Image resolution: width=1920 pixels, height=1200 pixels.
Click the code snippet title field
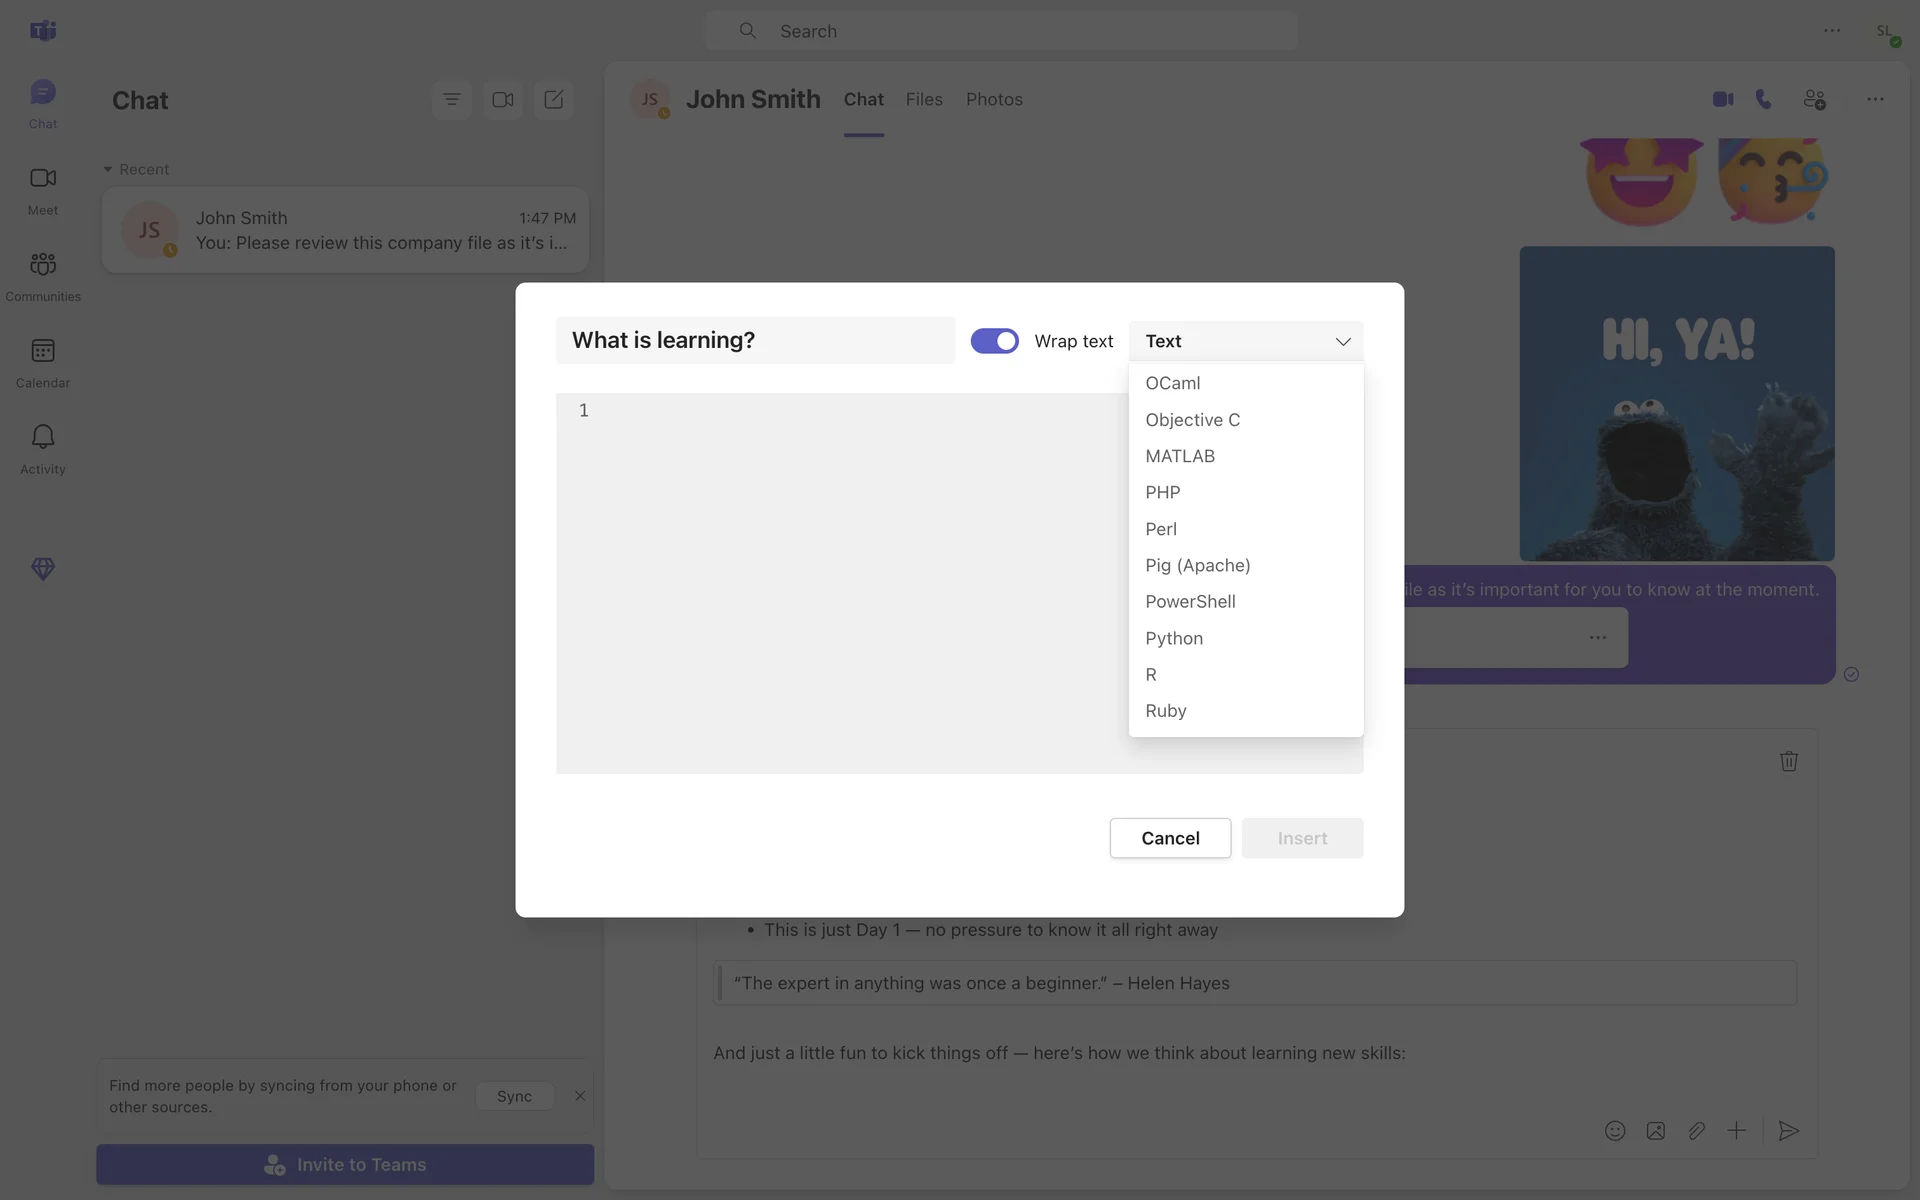[755, 340]
